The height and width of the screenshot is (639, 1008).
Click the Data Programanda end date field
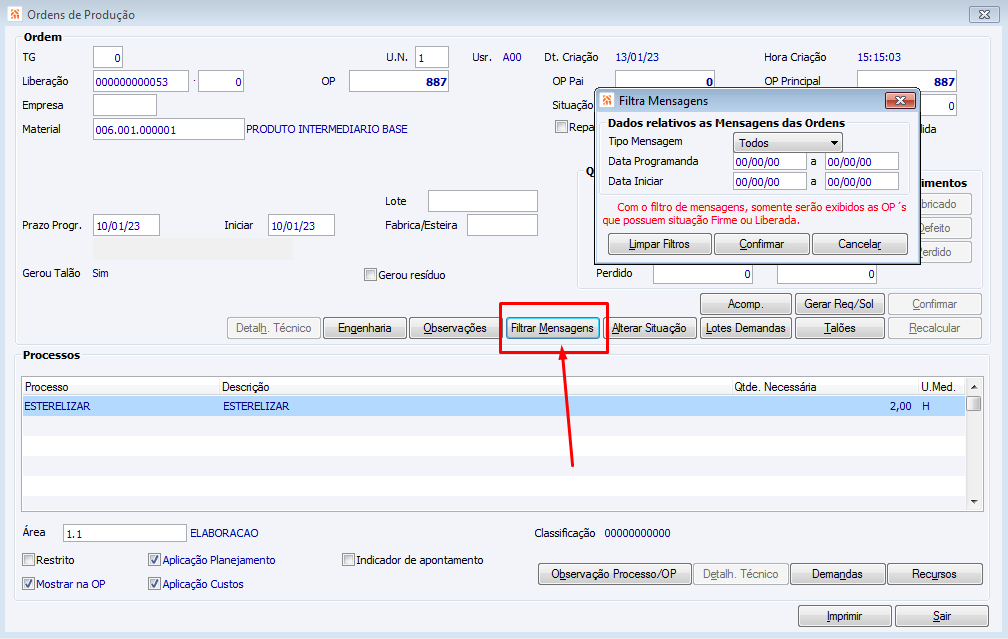(x=862, y=162)
